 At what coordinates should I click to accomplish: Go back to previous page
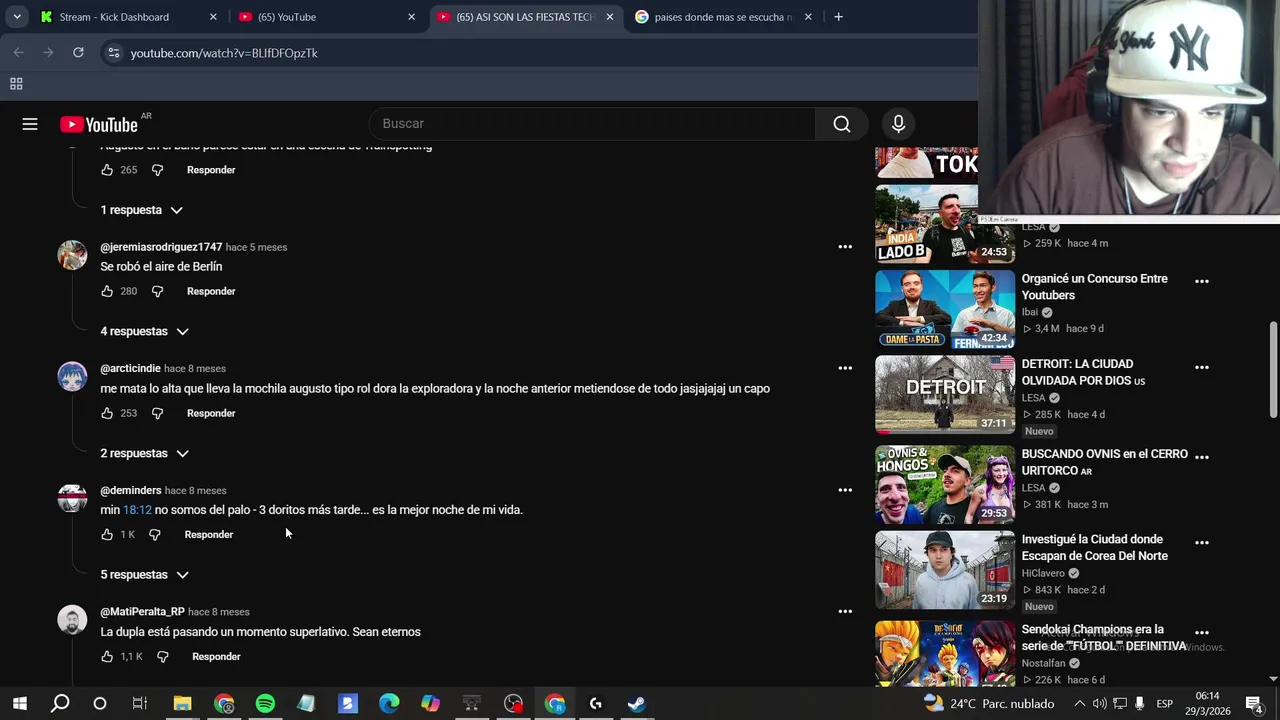pyautogui.click(x=18, y=53)
